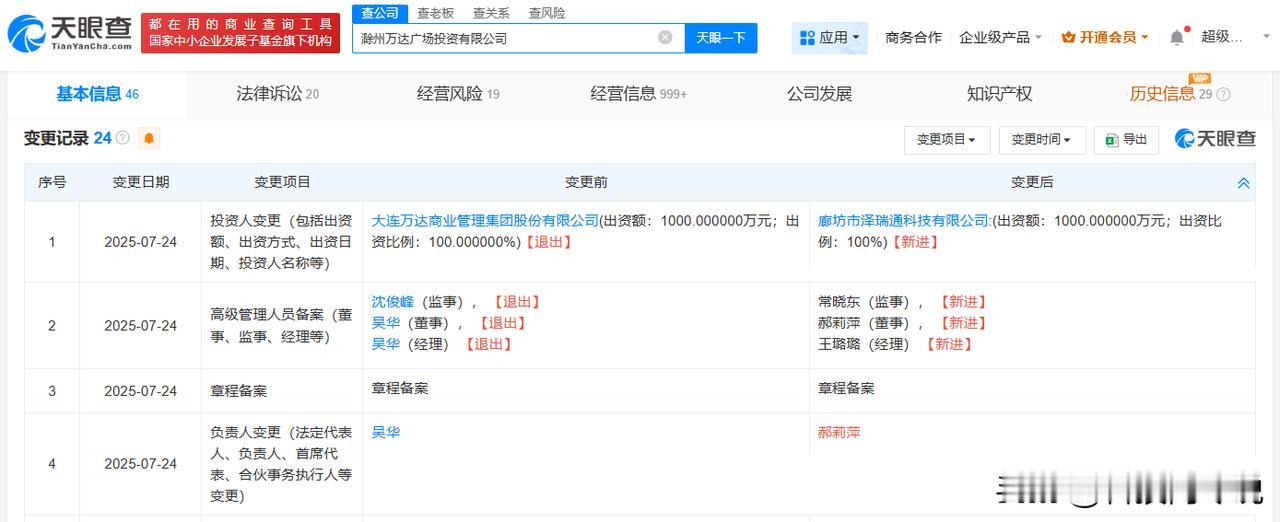Click help icon beside 历史信息 29
This screenshot has width=1280, height=522.
pyautogui.click(x=1223, y=94)
